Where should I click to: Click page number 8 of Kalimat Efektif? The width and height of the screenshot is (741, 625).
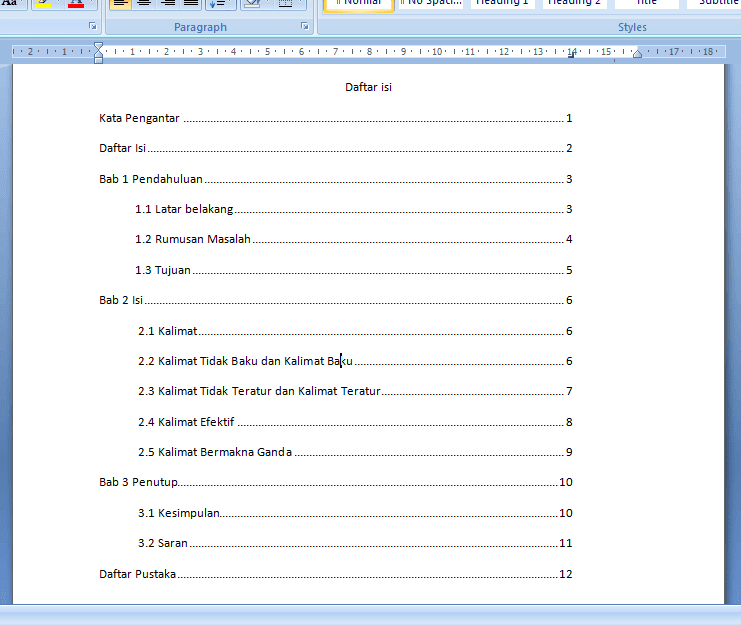click(x=569, y=422)
